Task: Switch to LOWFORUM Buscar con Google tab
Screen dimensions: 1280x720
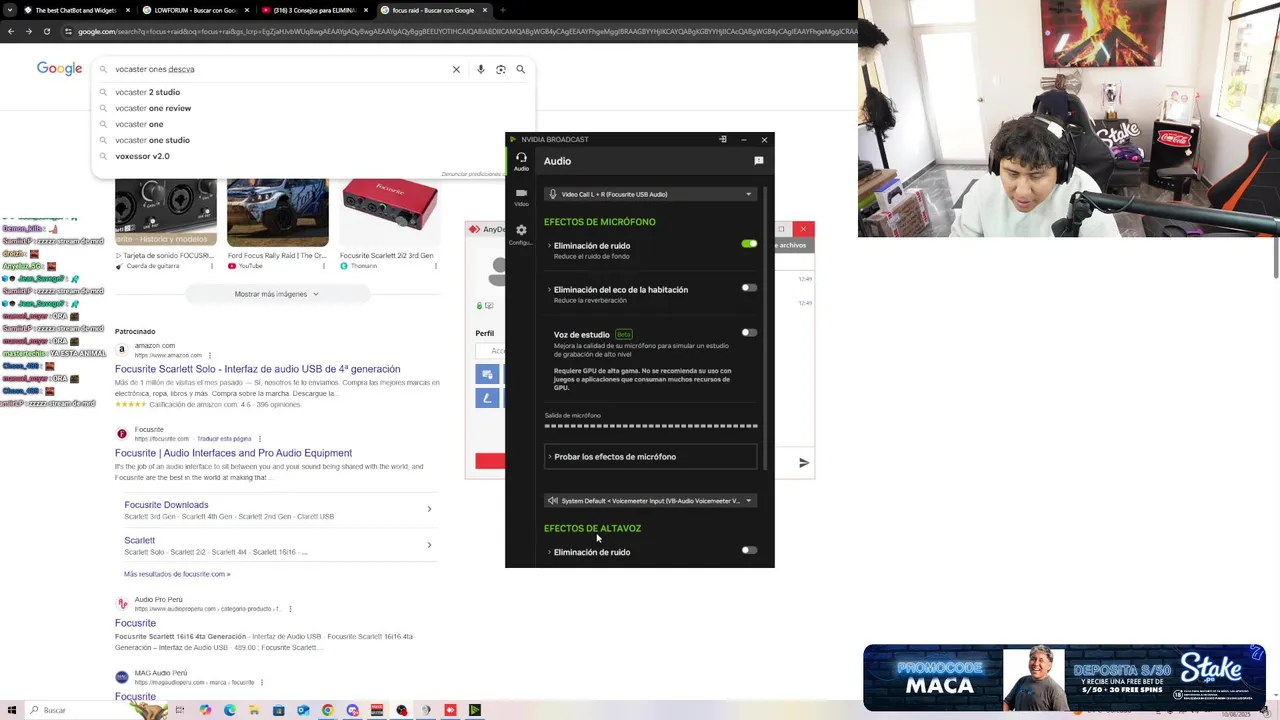Action: [195, 10]
